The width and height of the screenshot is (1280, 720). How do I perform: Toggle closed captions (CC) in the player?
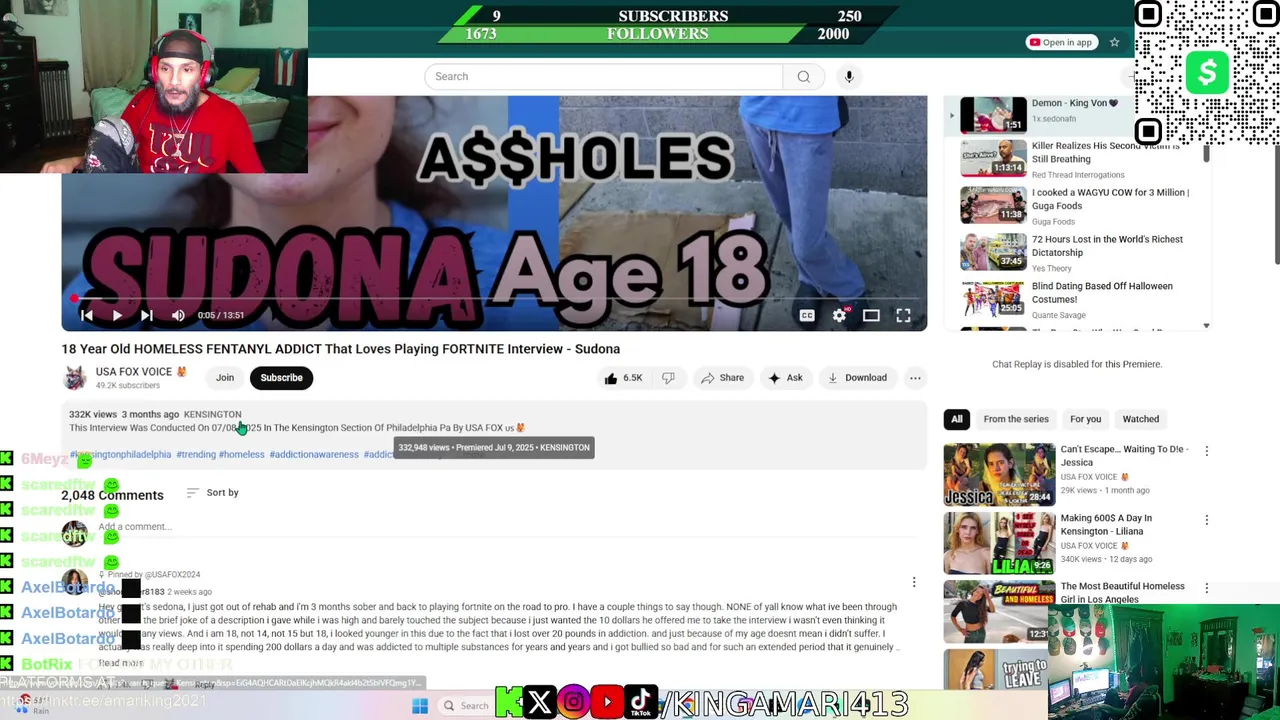pyautogui.click(x=807, y=315)
